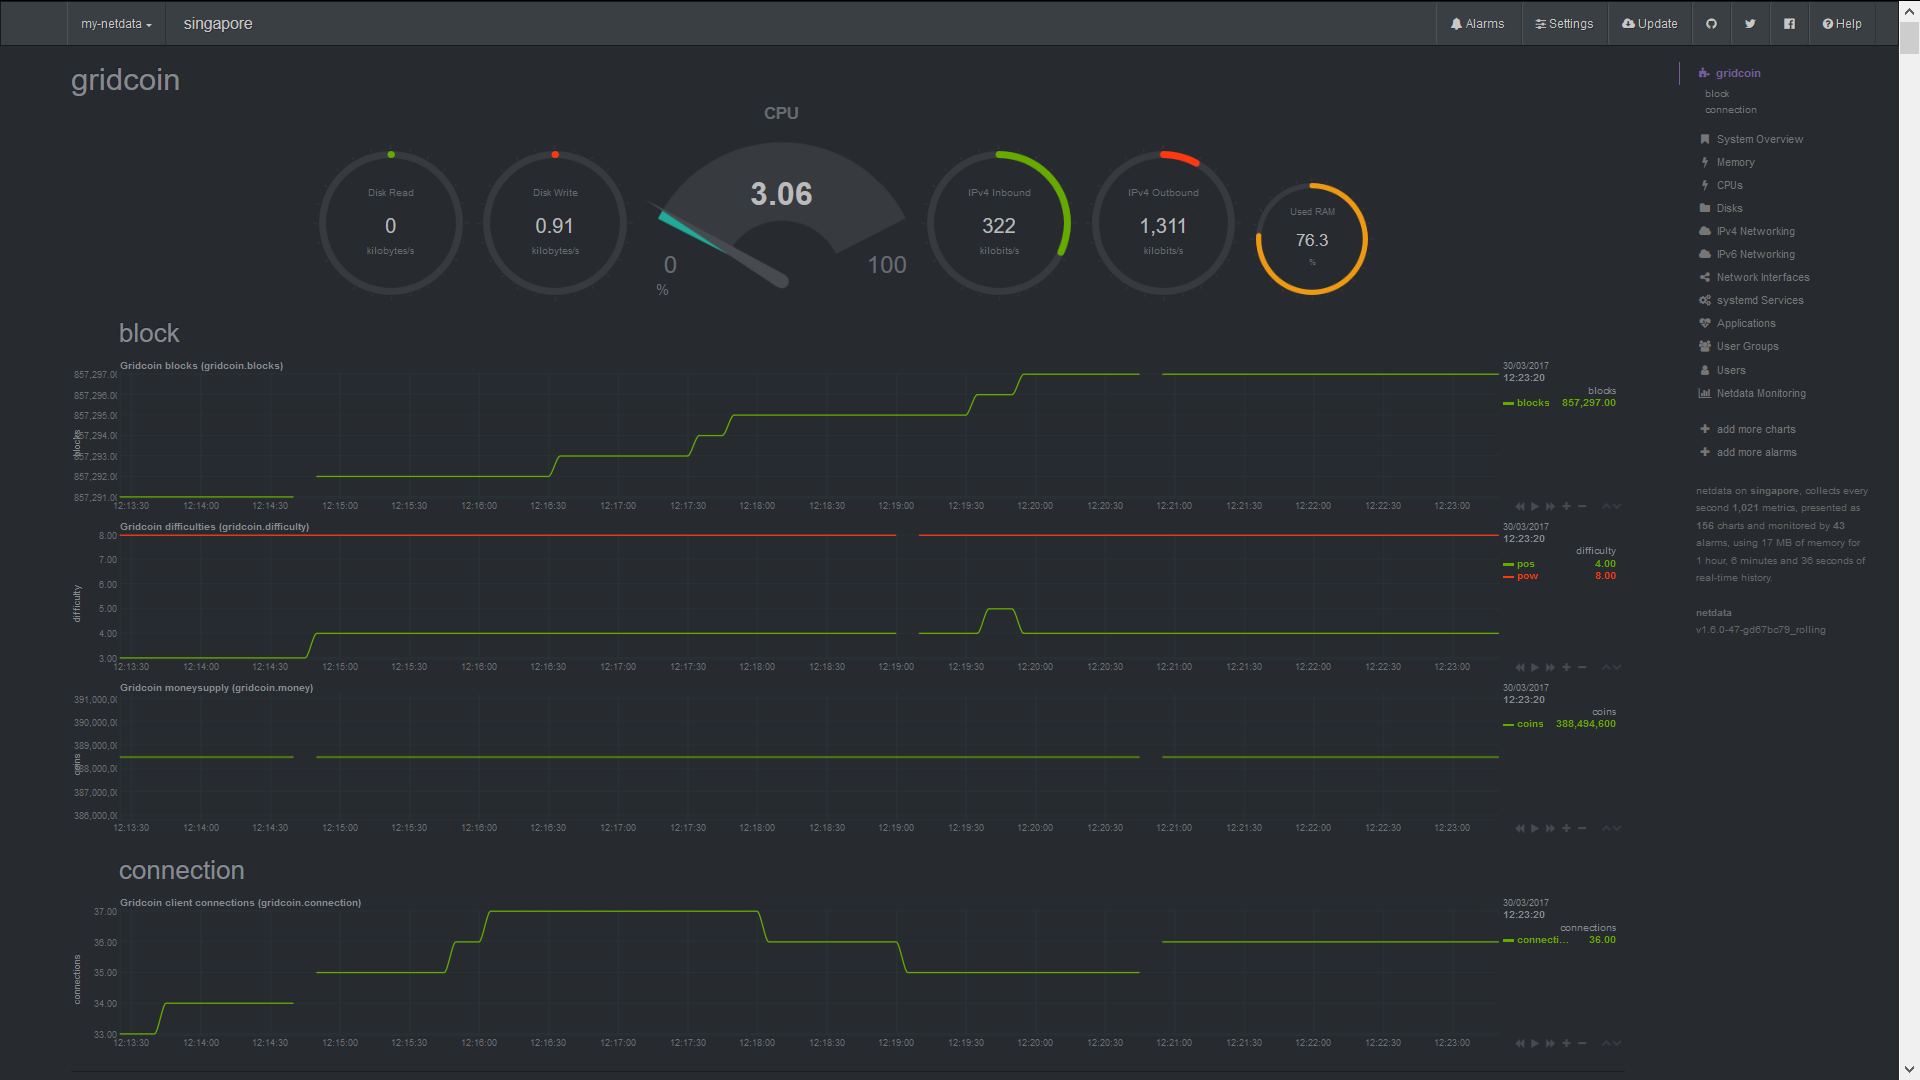Open Settings from the top navbar

pos(1564,24)
